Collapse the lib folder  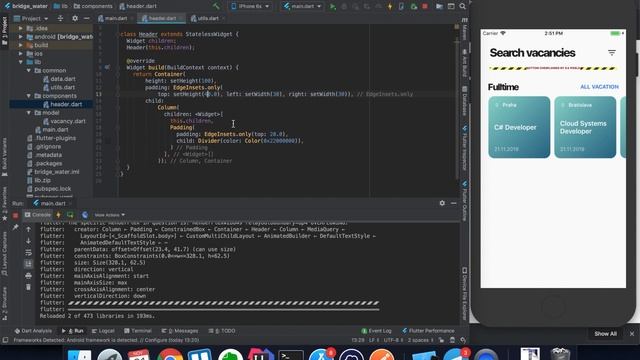pos(20,62)
